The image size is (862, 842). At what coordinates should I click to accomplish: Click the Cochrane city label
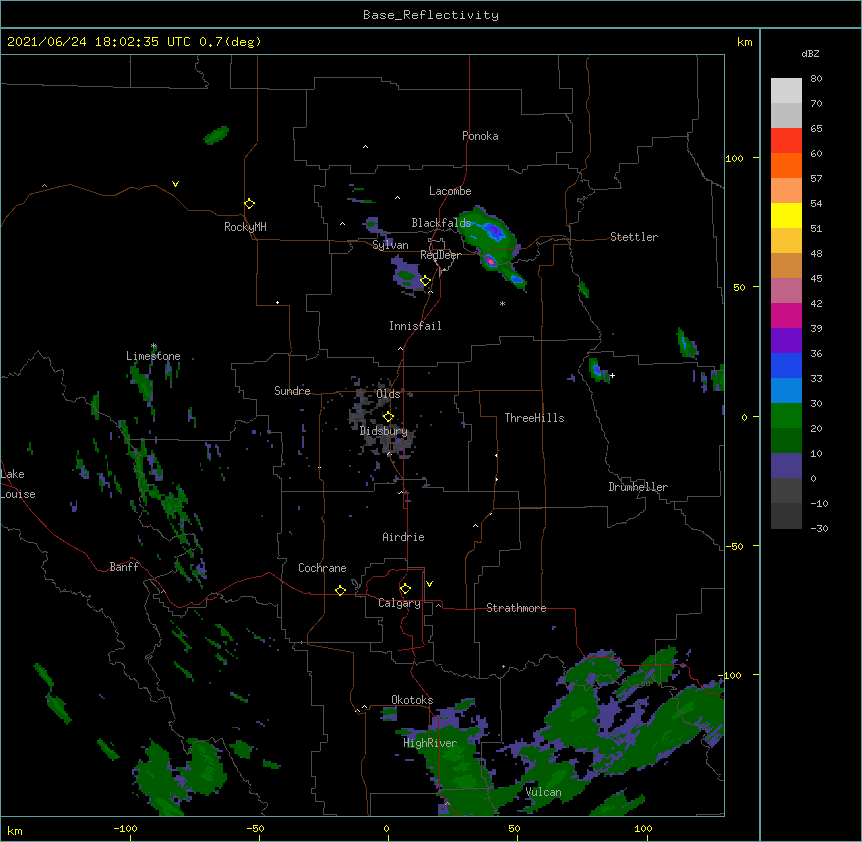click(322, 568)
